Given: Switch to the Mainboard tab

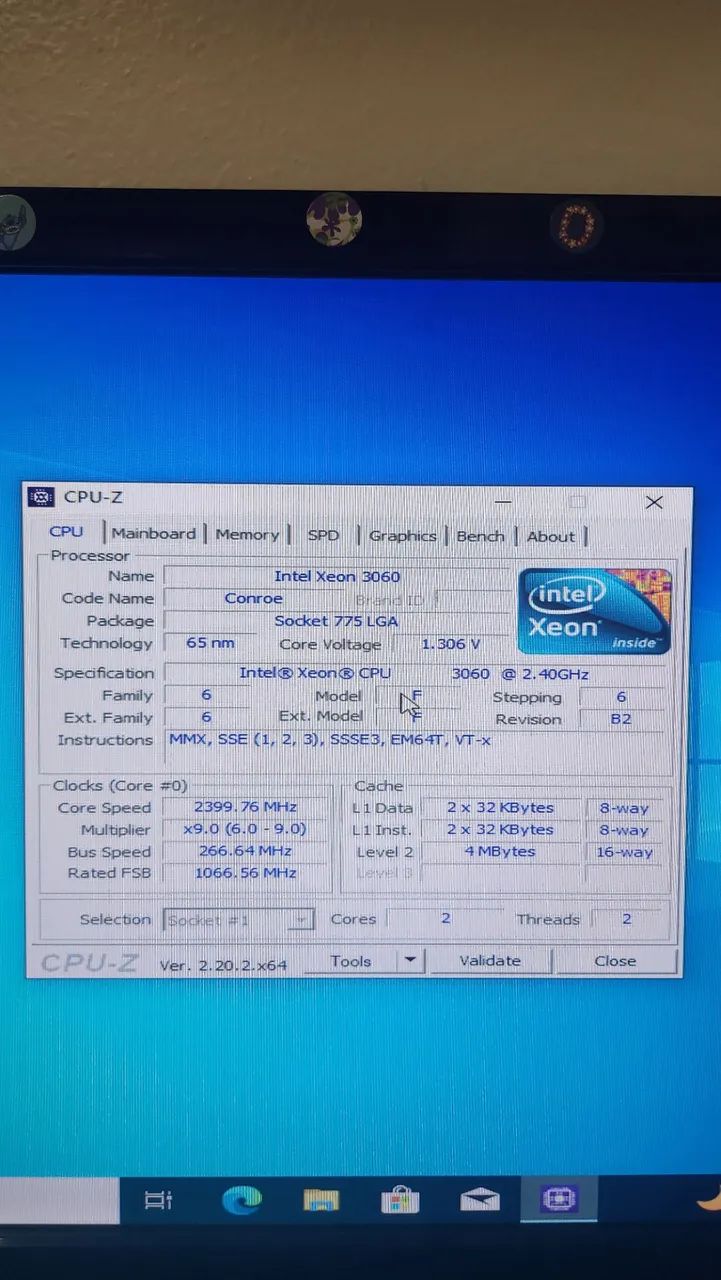Looking at the screenshot, I should (x=154, y=534).
